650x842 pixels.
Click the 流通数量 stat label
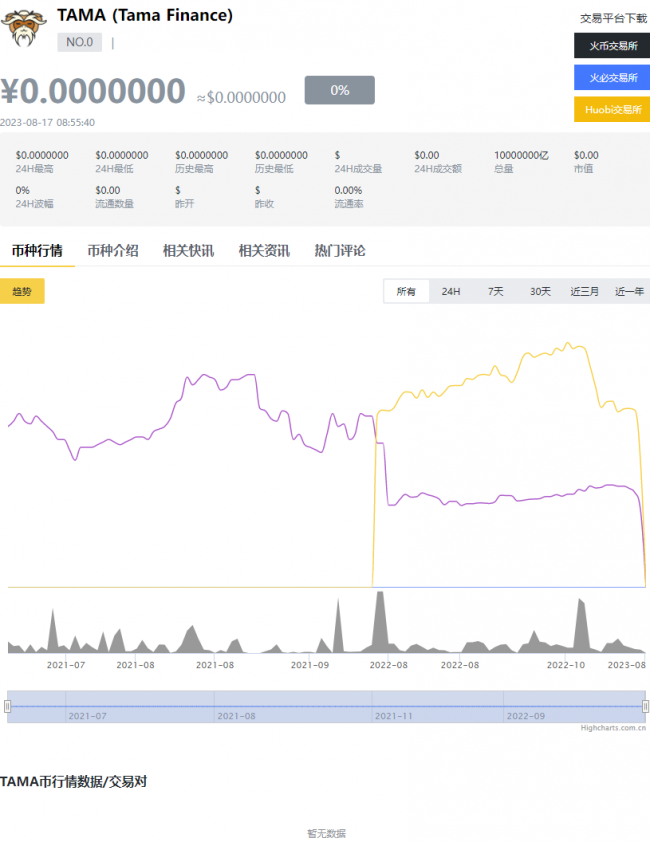point(114,204)
